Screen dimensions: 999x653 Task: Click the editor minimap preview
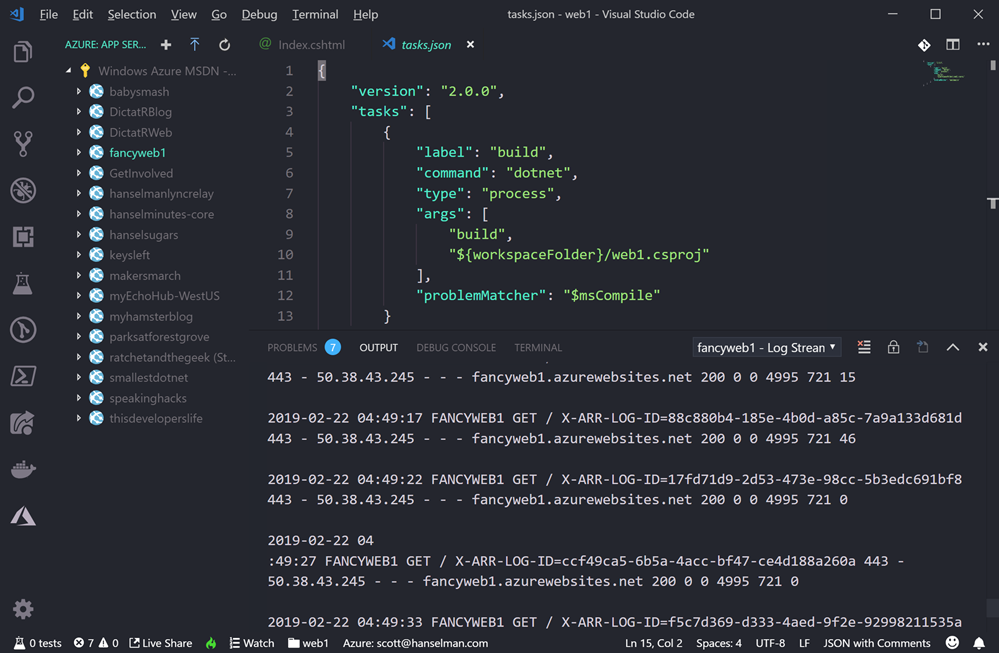click(945, 72)
